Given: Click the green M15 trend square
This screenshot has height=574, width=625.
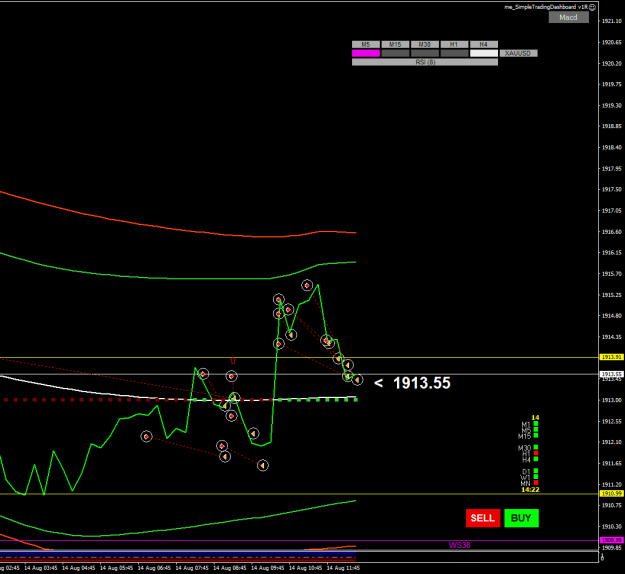Looking at the screenshot, I should [536, 436].
